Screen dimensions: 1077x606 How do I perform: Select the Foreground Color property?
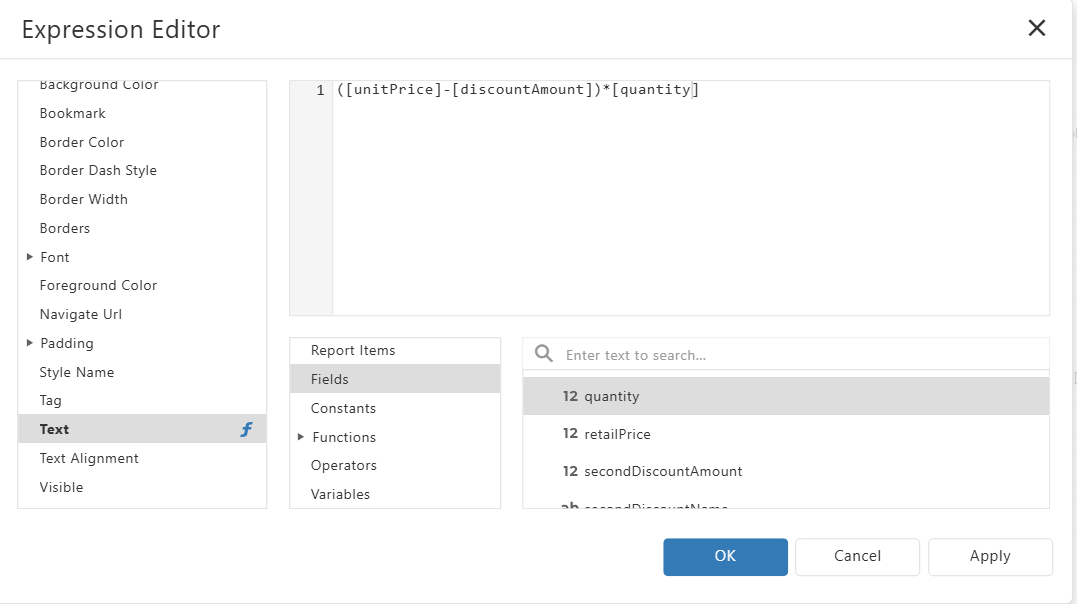(98, 286)
